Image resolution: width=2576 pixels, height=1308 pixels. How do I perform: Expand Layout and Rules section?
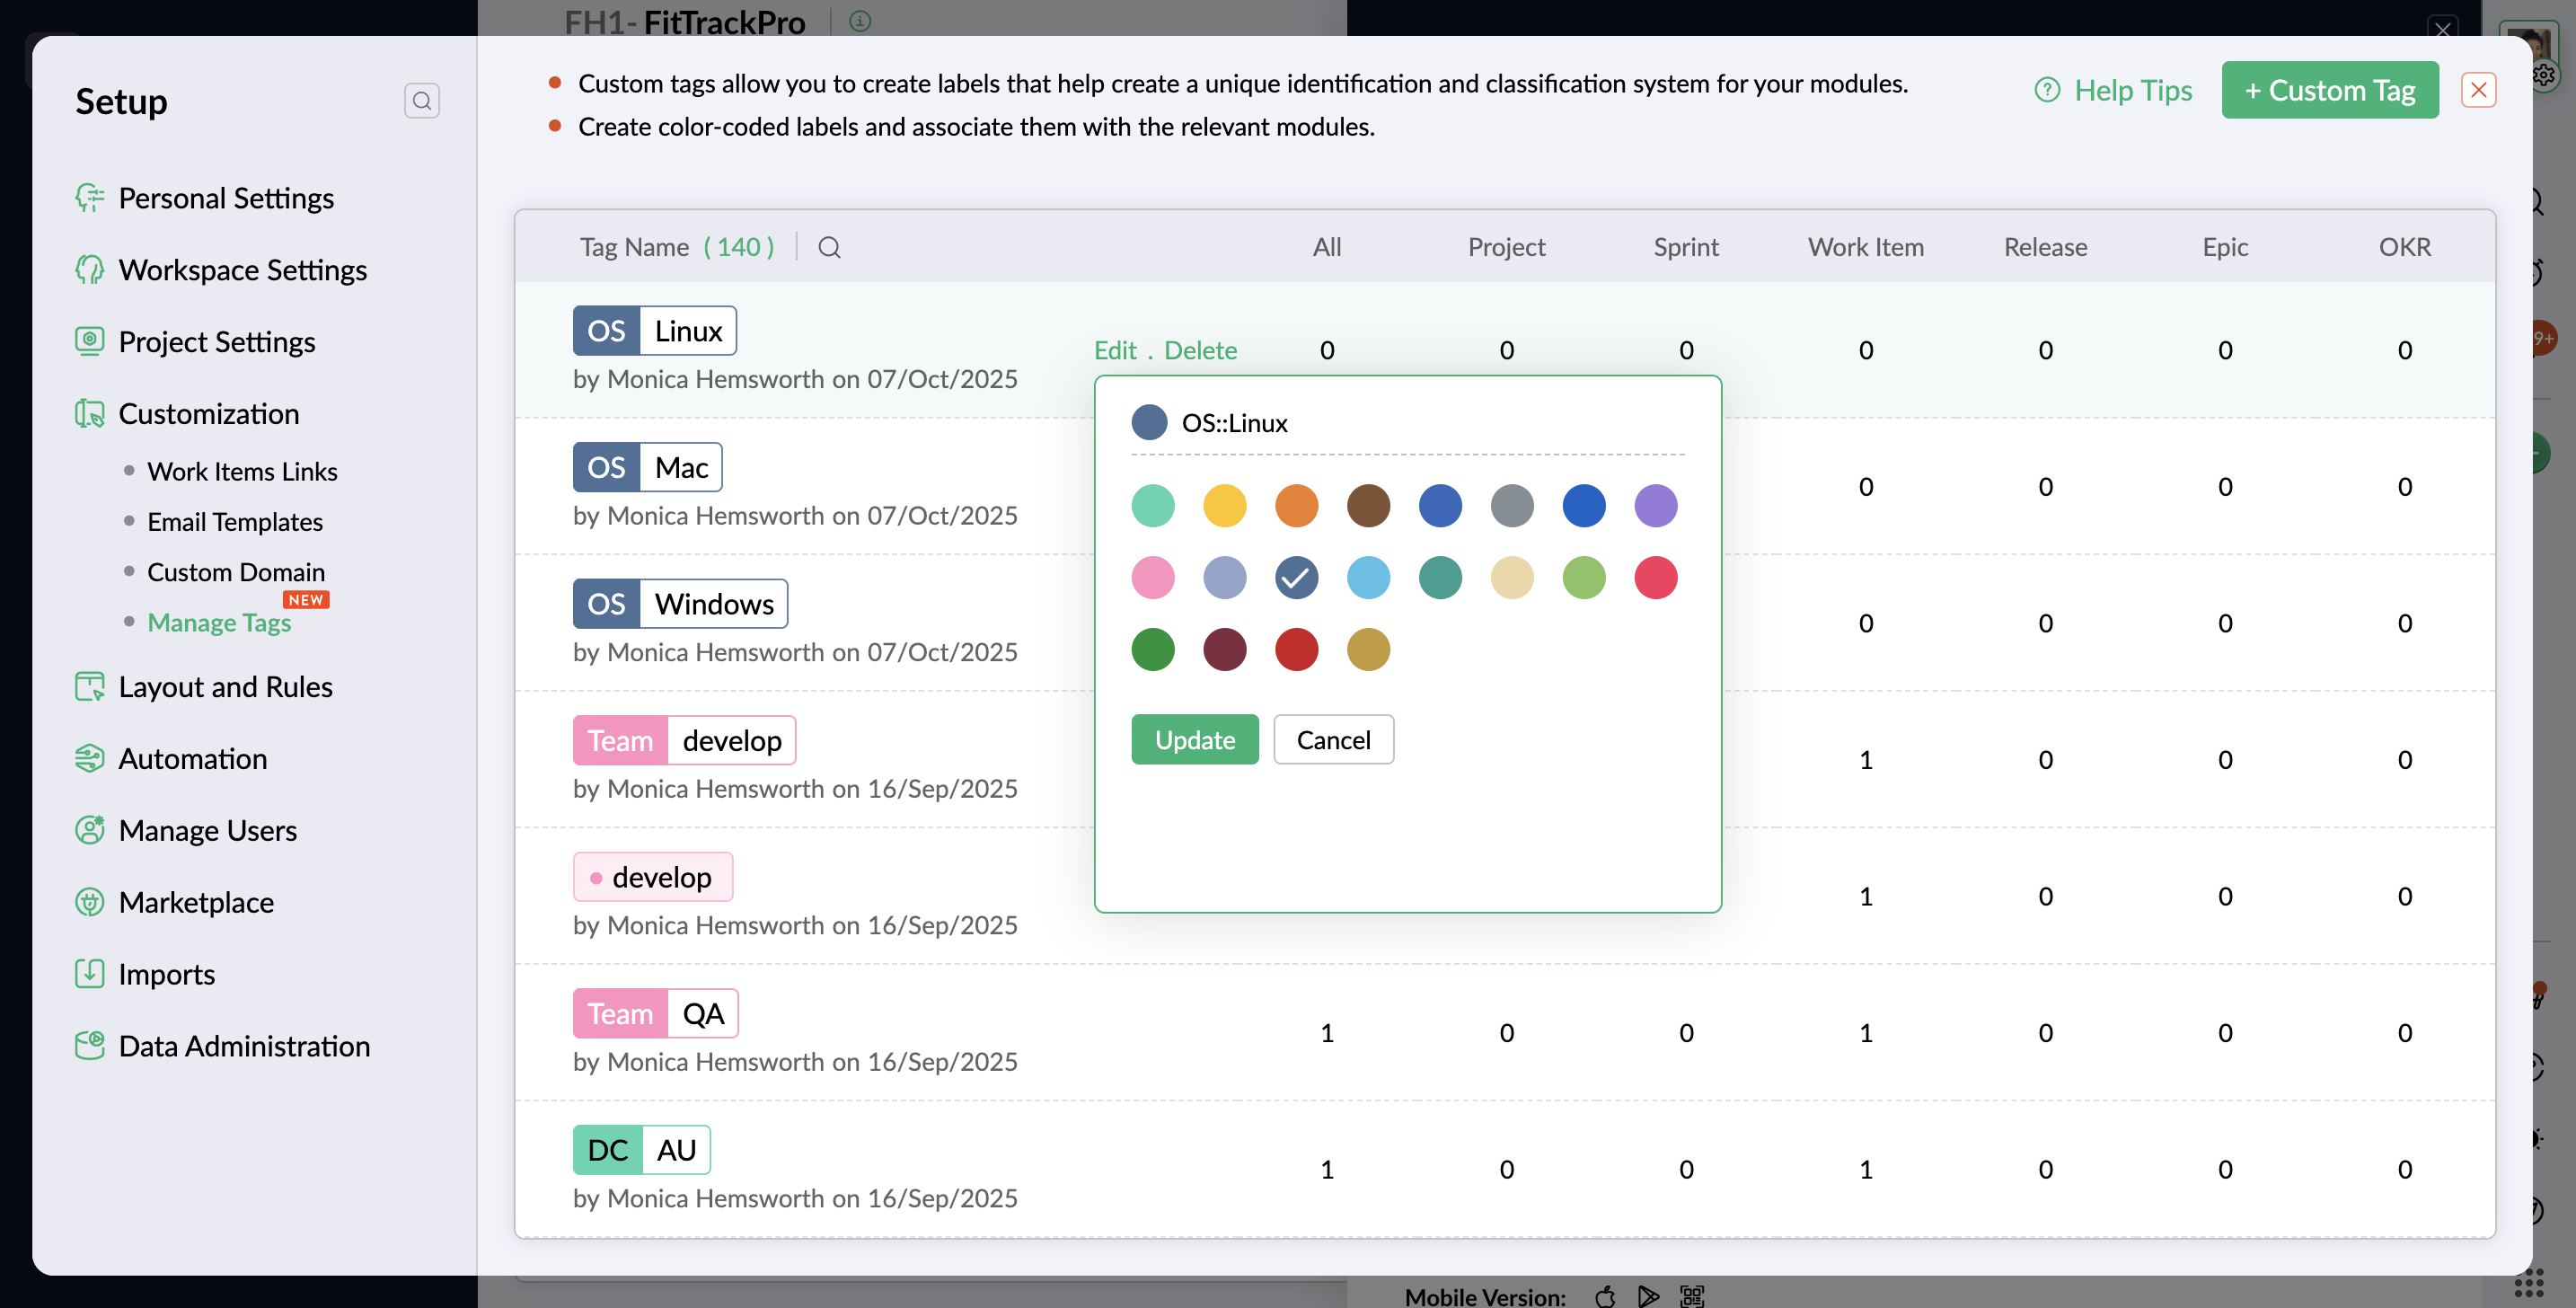pyautogui.click(x=225, y=687)
